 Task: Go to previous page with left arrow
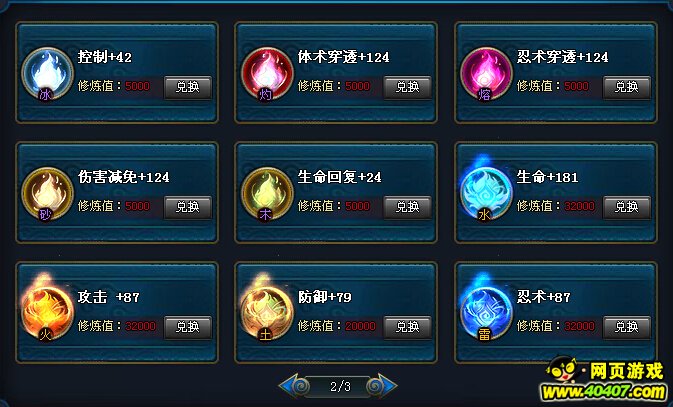(294, 386)
